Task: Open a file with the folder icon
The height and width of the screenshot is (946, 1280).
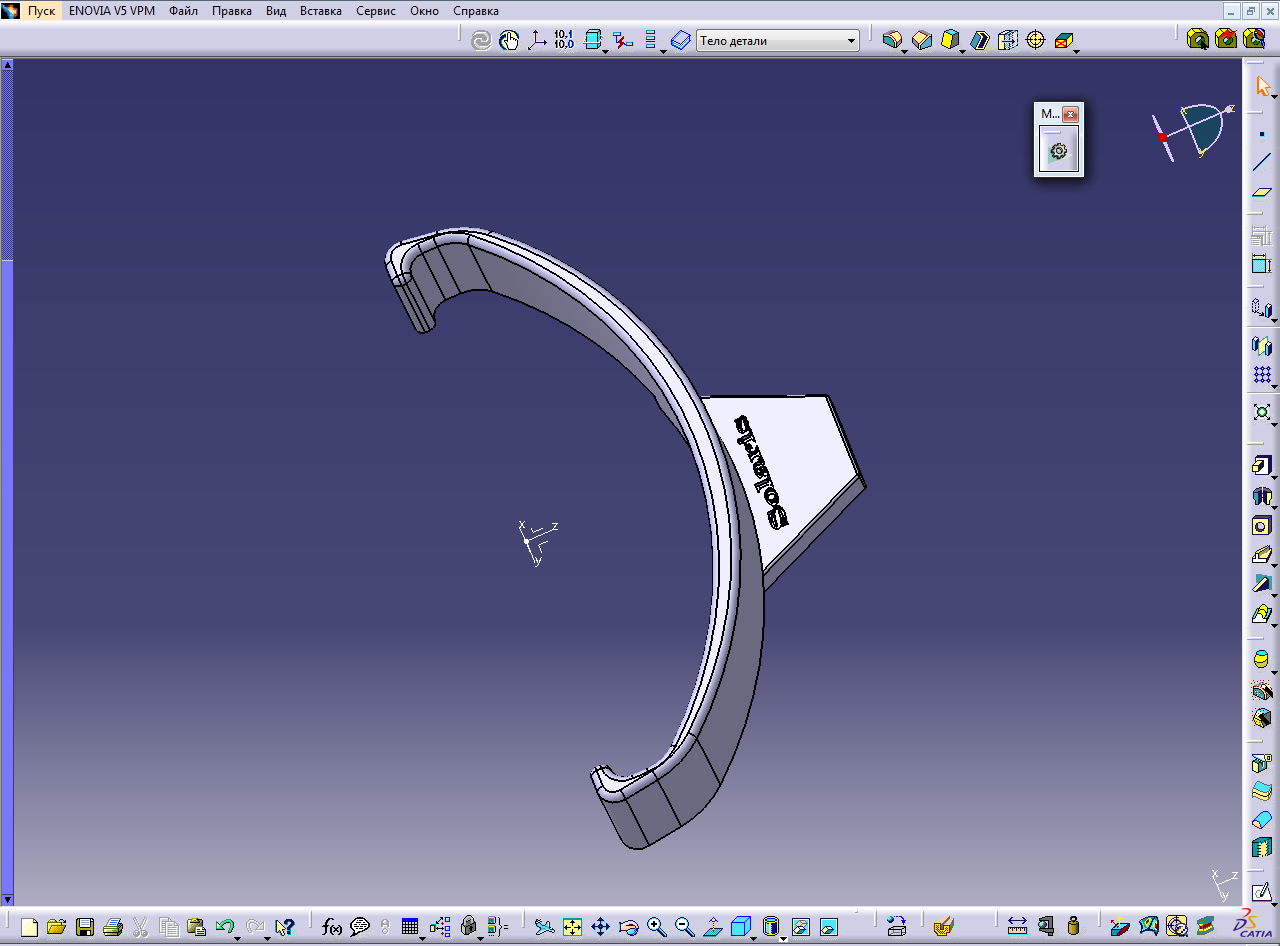Action: tap(56, 927)
